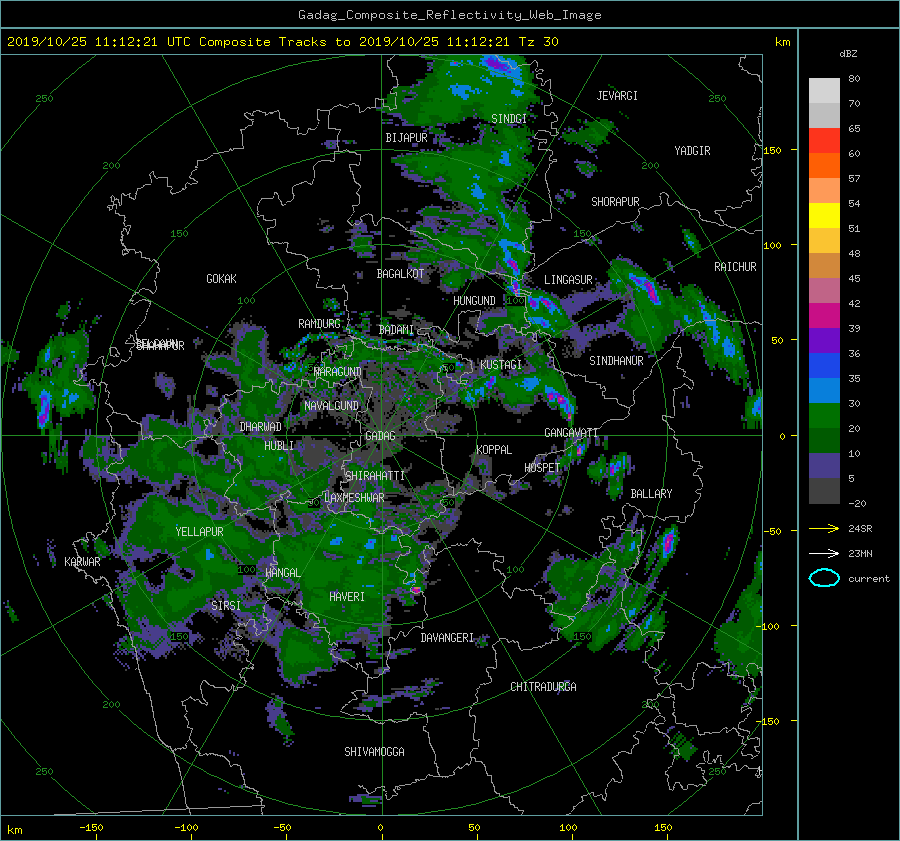Click the DHARWAD city label
The image size is (900, 841).
260,427
